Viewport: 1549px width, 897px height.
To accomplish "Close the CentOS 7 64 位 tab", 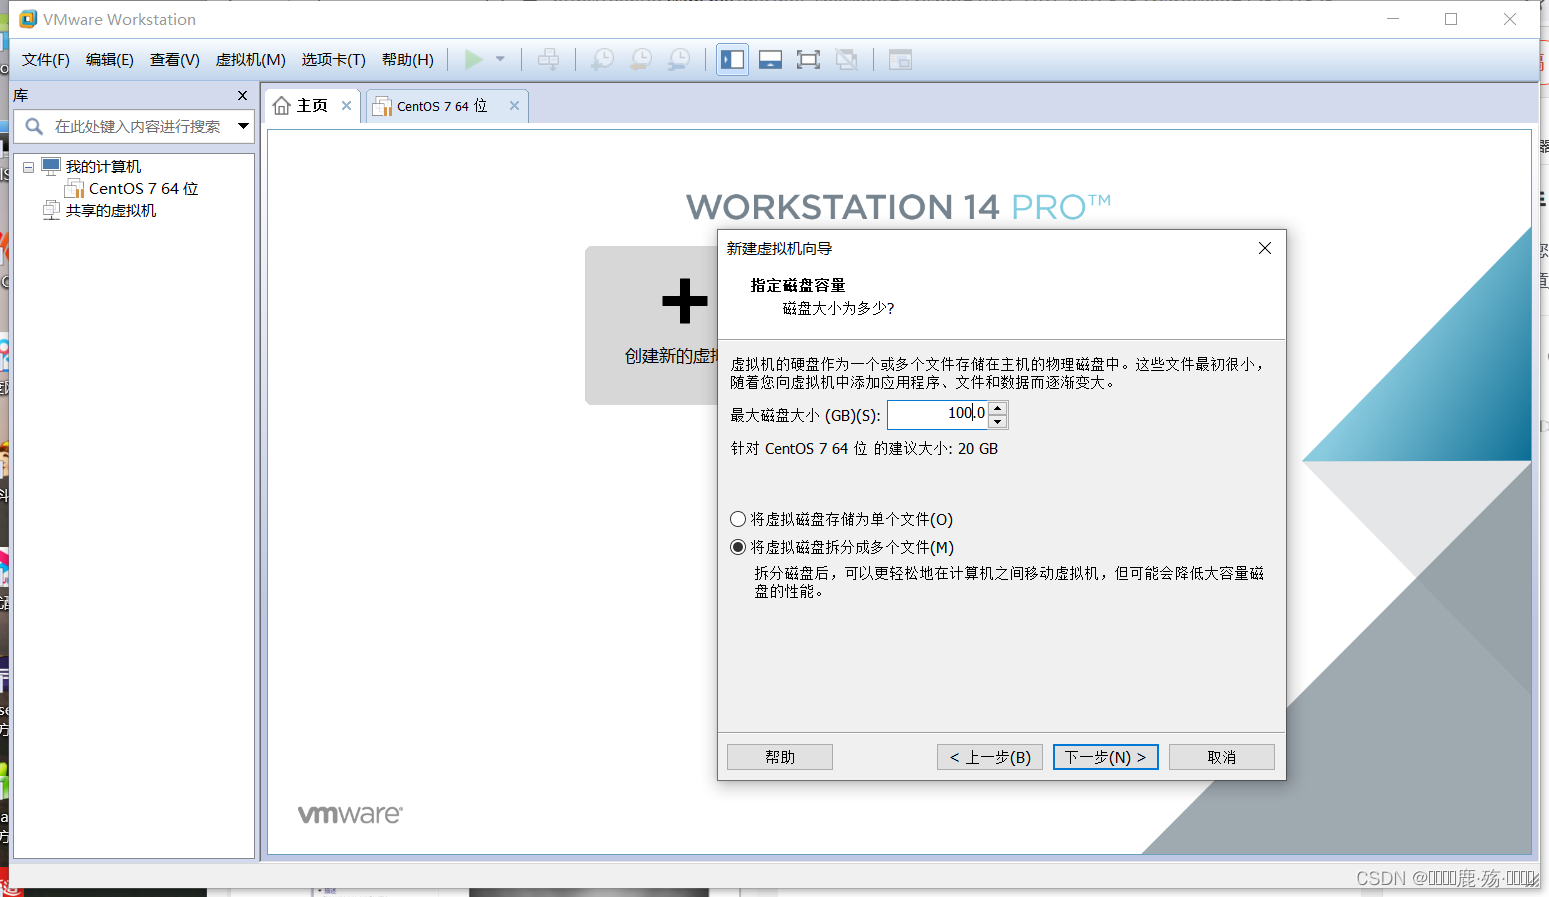I will [514, 105].
